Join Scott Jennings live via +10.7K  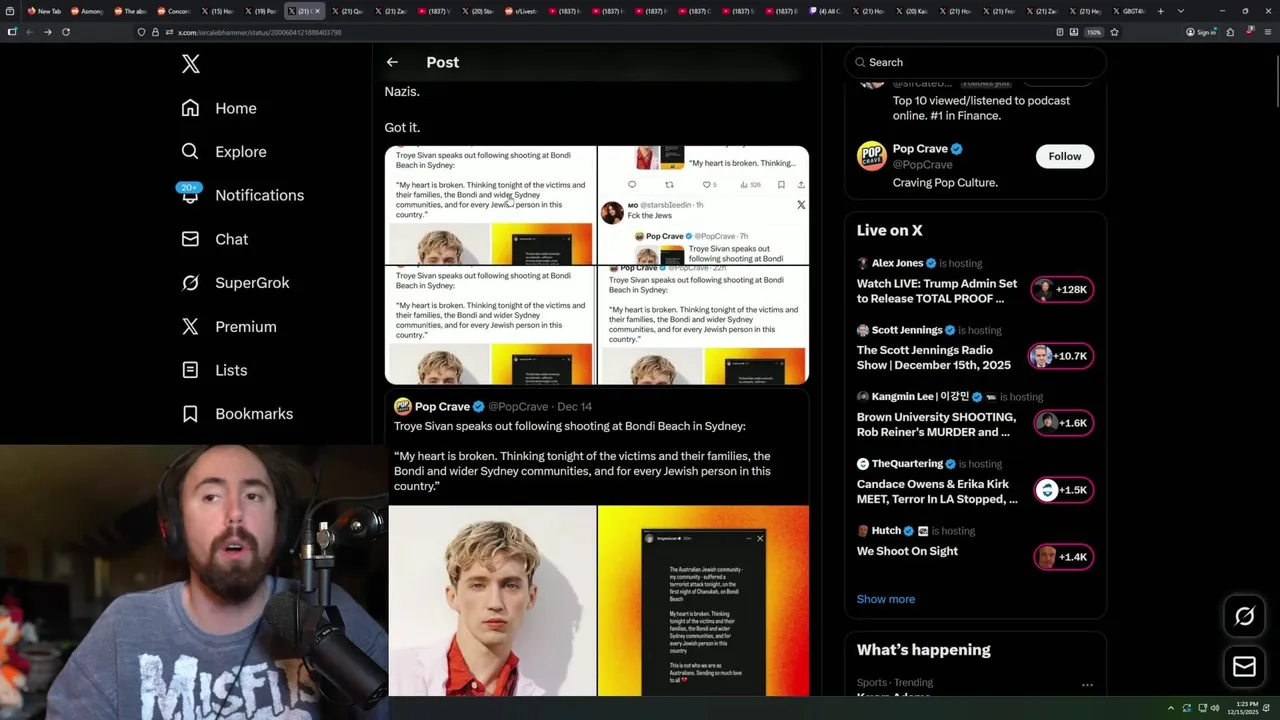(x=1061, y=356)
